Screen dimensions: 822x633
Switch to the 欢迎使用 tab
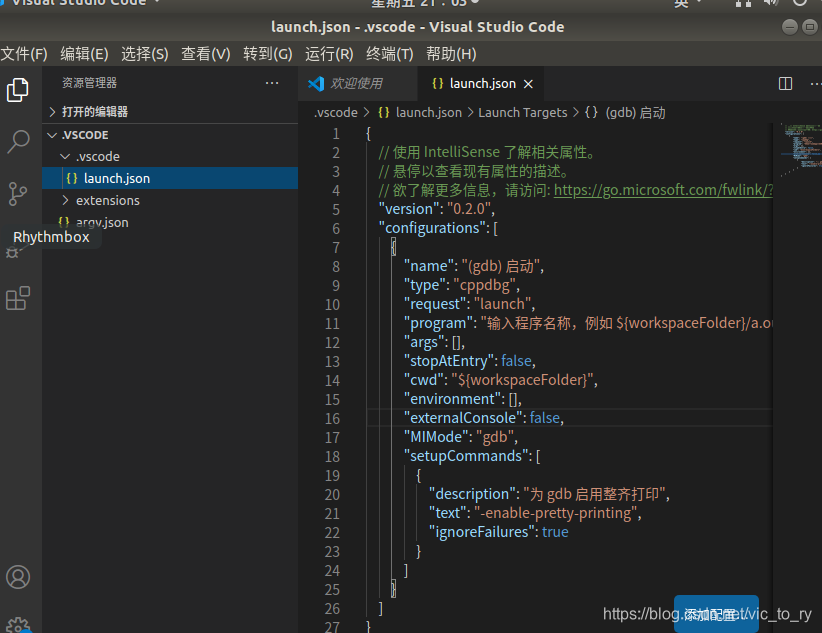358,83
